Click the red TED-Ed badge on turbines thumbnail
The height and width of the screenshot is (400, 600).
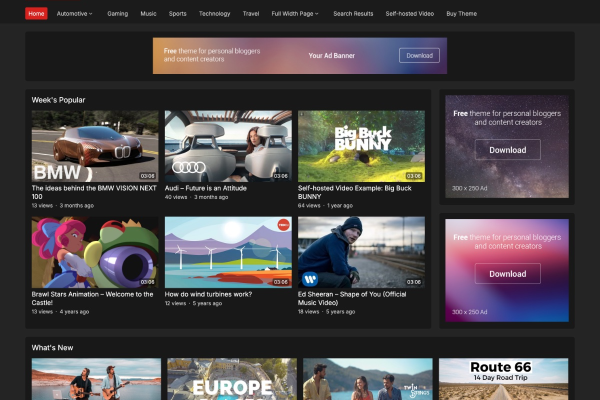pos(284,225)
